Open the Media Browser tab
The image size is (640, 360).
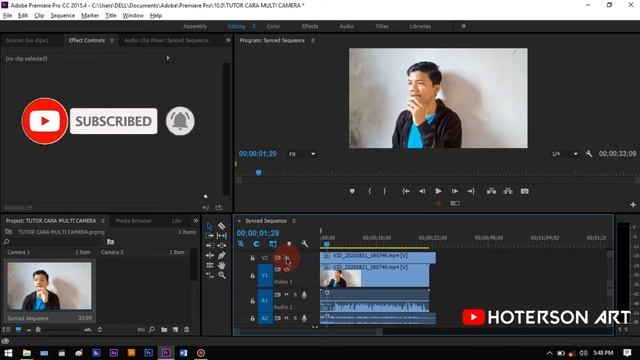(133, 220)
